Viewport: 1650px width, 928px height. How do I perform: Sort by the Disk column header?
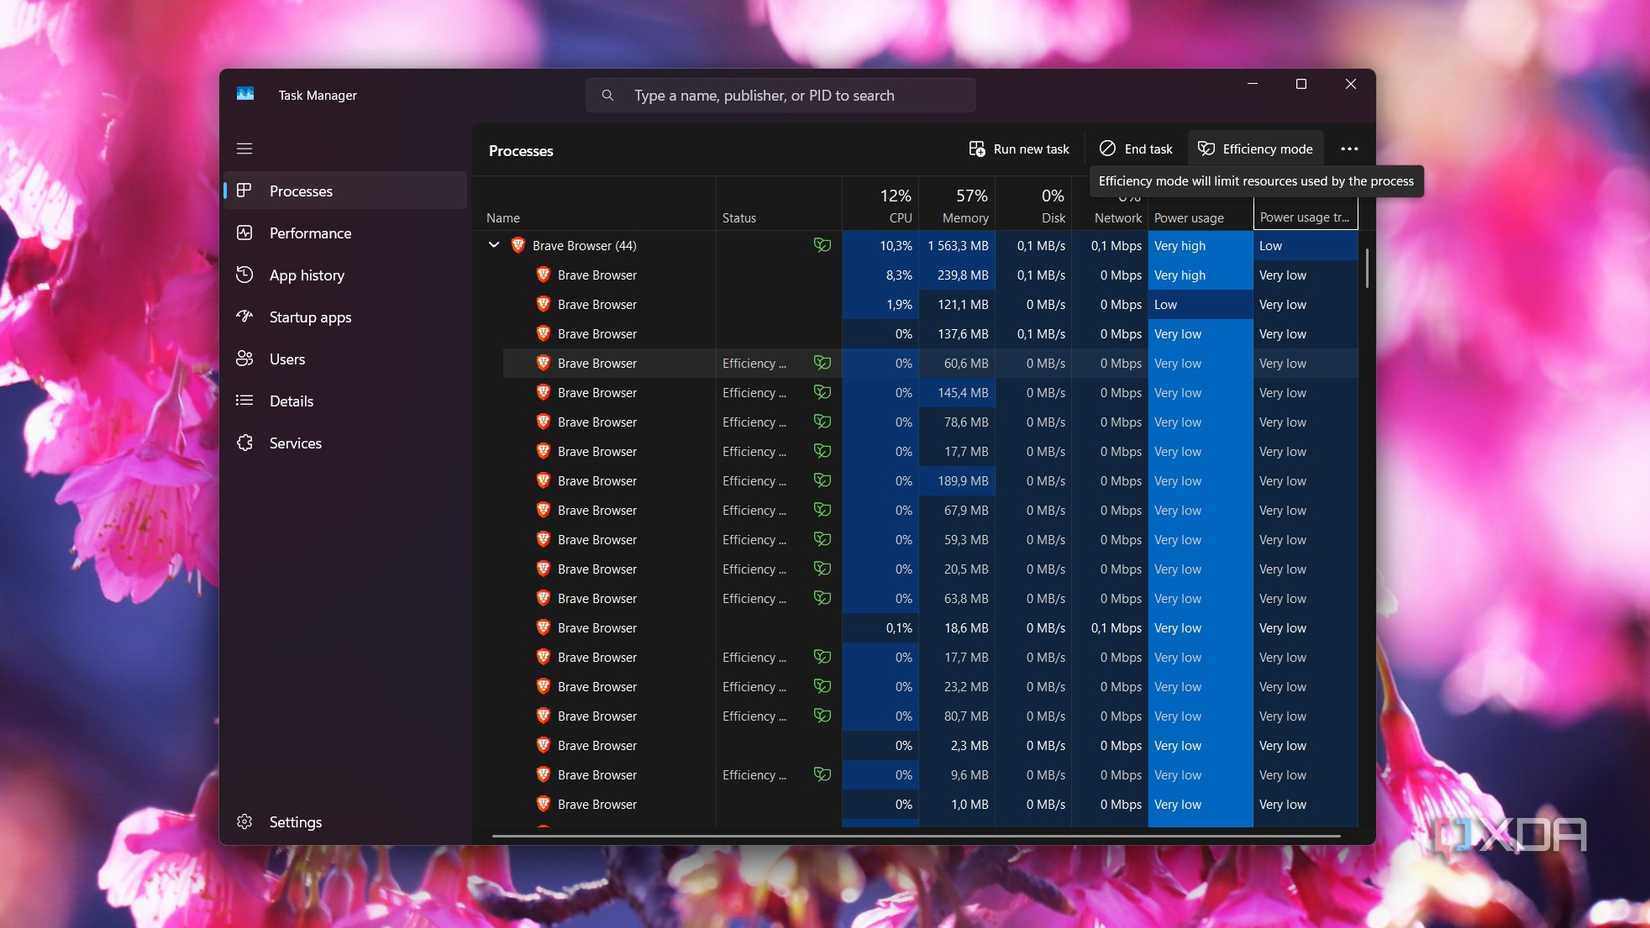(1033, 205)
